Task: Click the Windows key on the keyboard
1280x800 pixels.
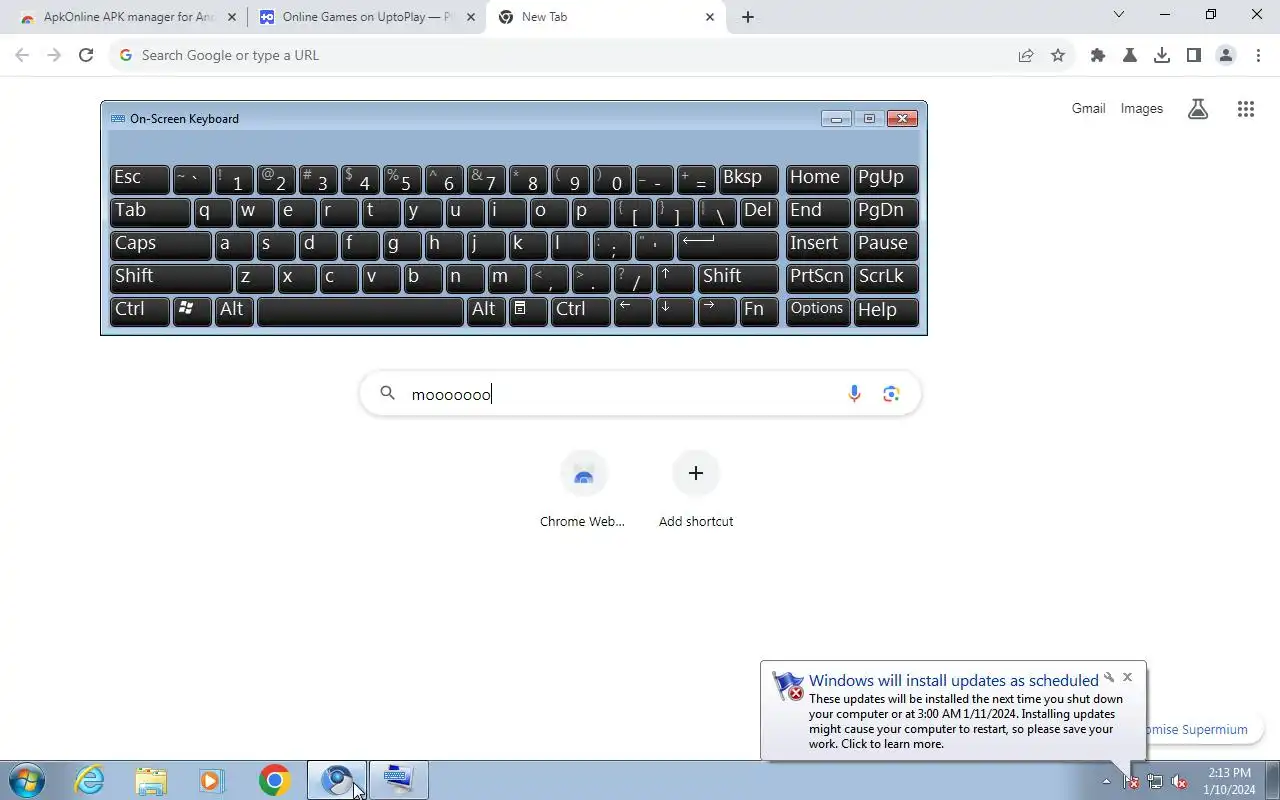Action: (191, 310)
